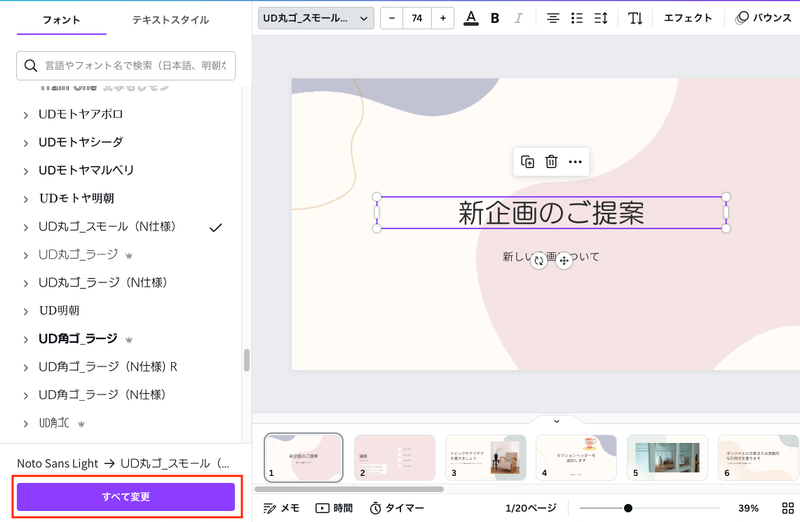800x522 pixels.
Task: Open the テキストスタイル tab
Action: click(170, 20)
